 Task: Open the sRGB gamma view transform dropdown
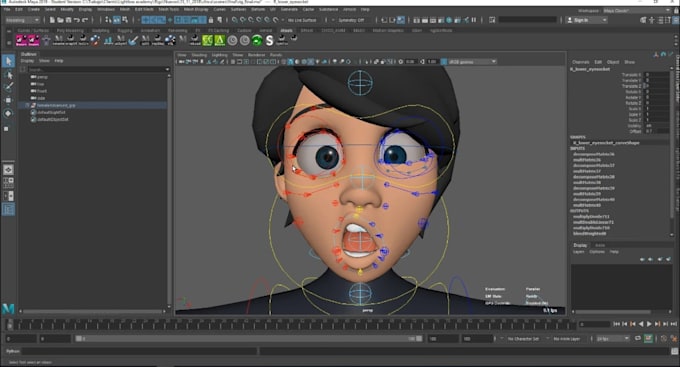(472, 62)
